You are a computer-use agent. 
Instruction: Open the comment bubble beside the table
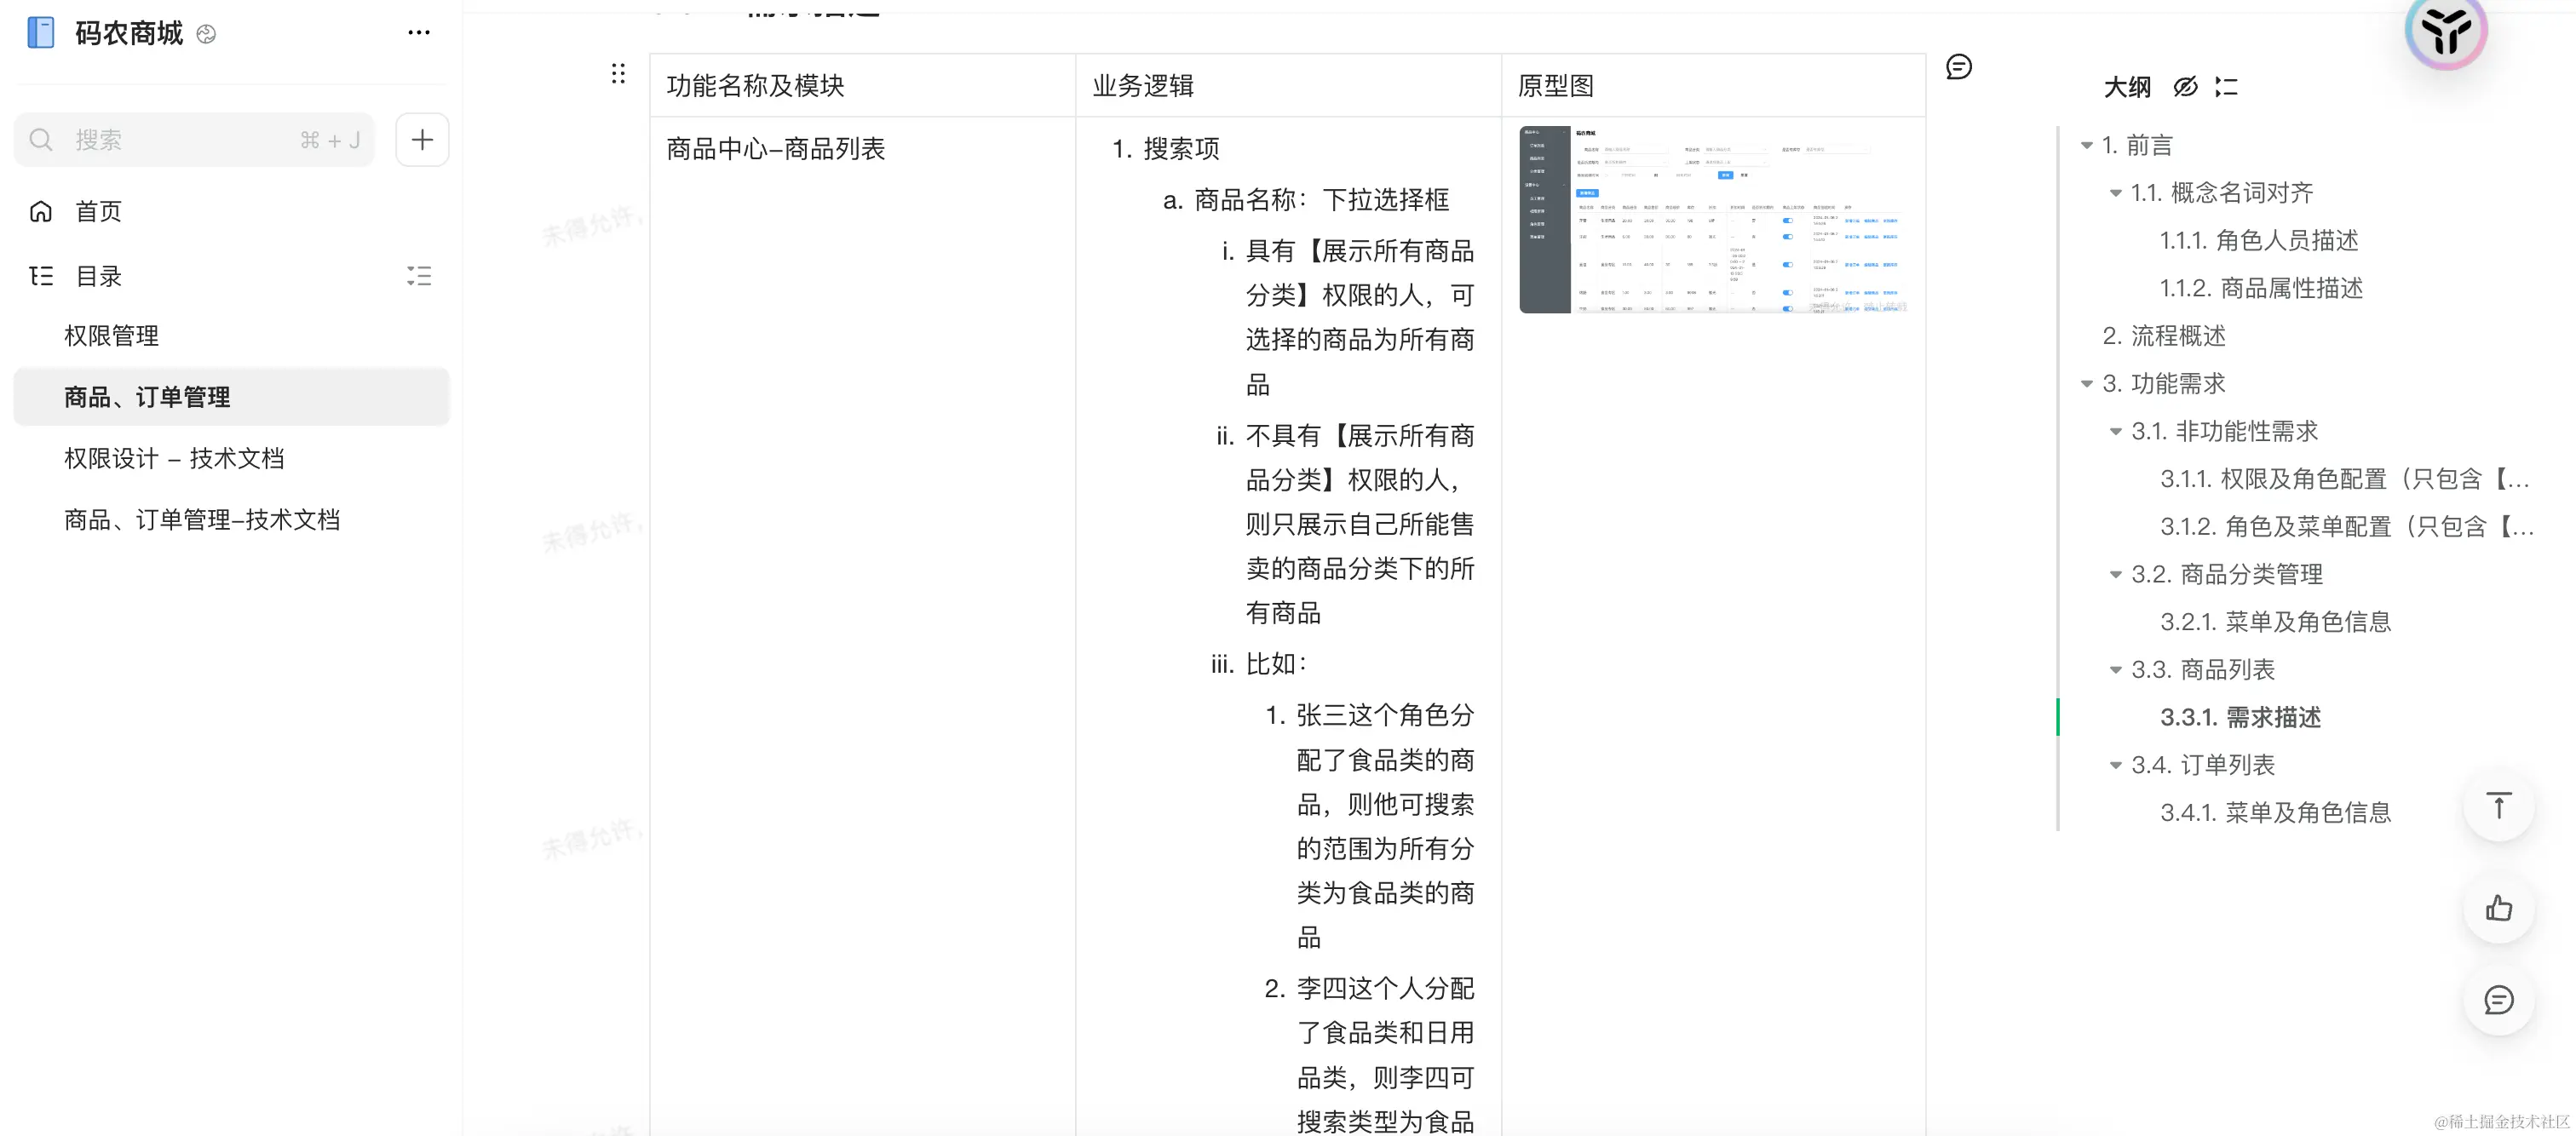click(1958, 67)
